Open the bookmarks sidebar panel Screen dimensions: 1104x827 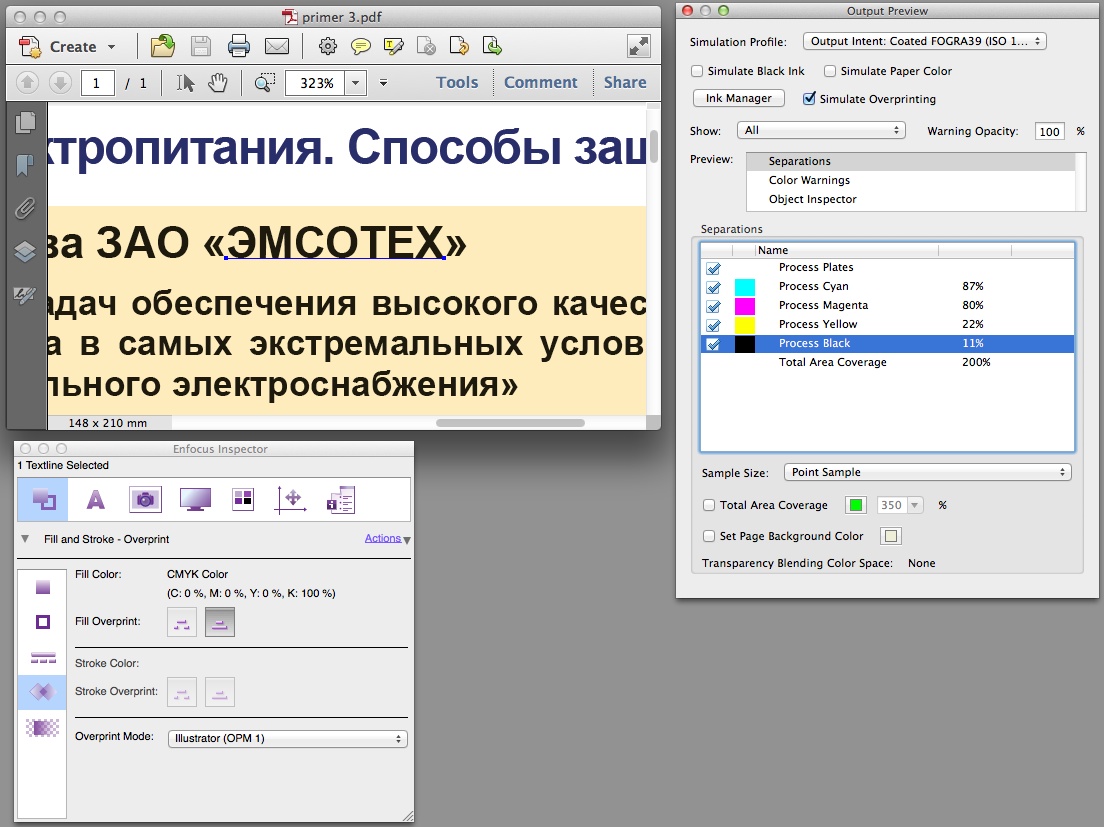[x=25, y=165]
